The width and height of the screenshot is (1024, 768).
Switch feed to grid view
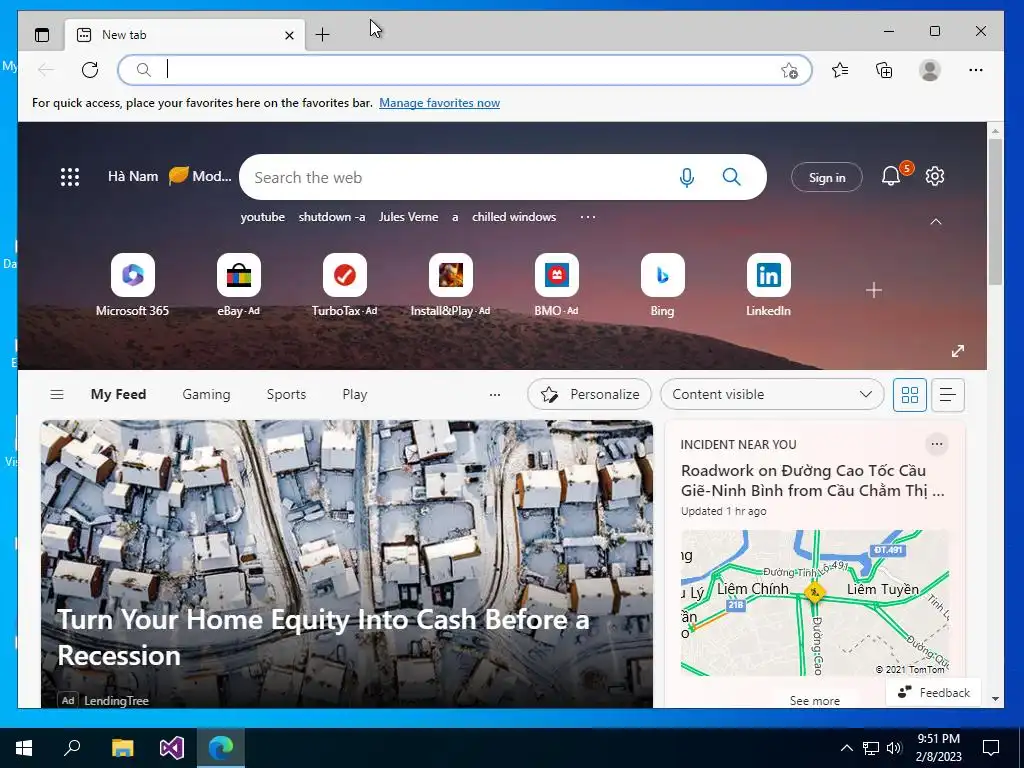[910, 395]
